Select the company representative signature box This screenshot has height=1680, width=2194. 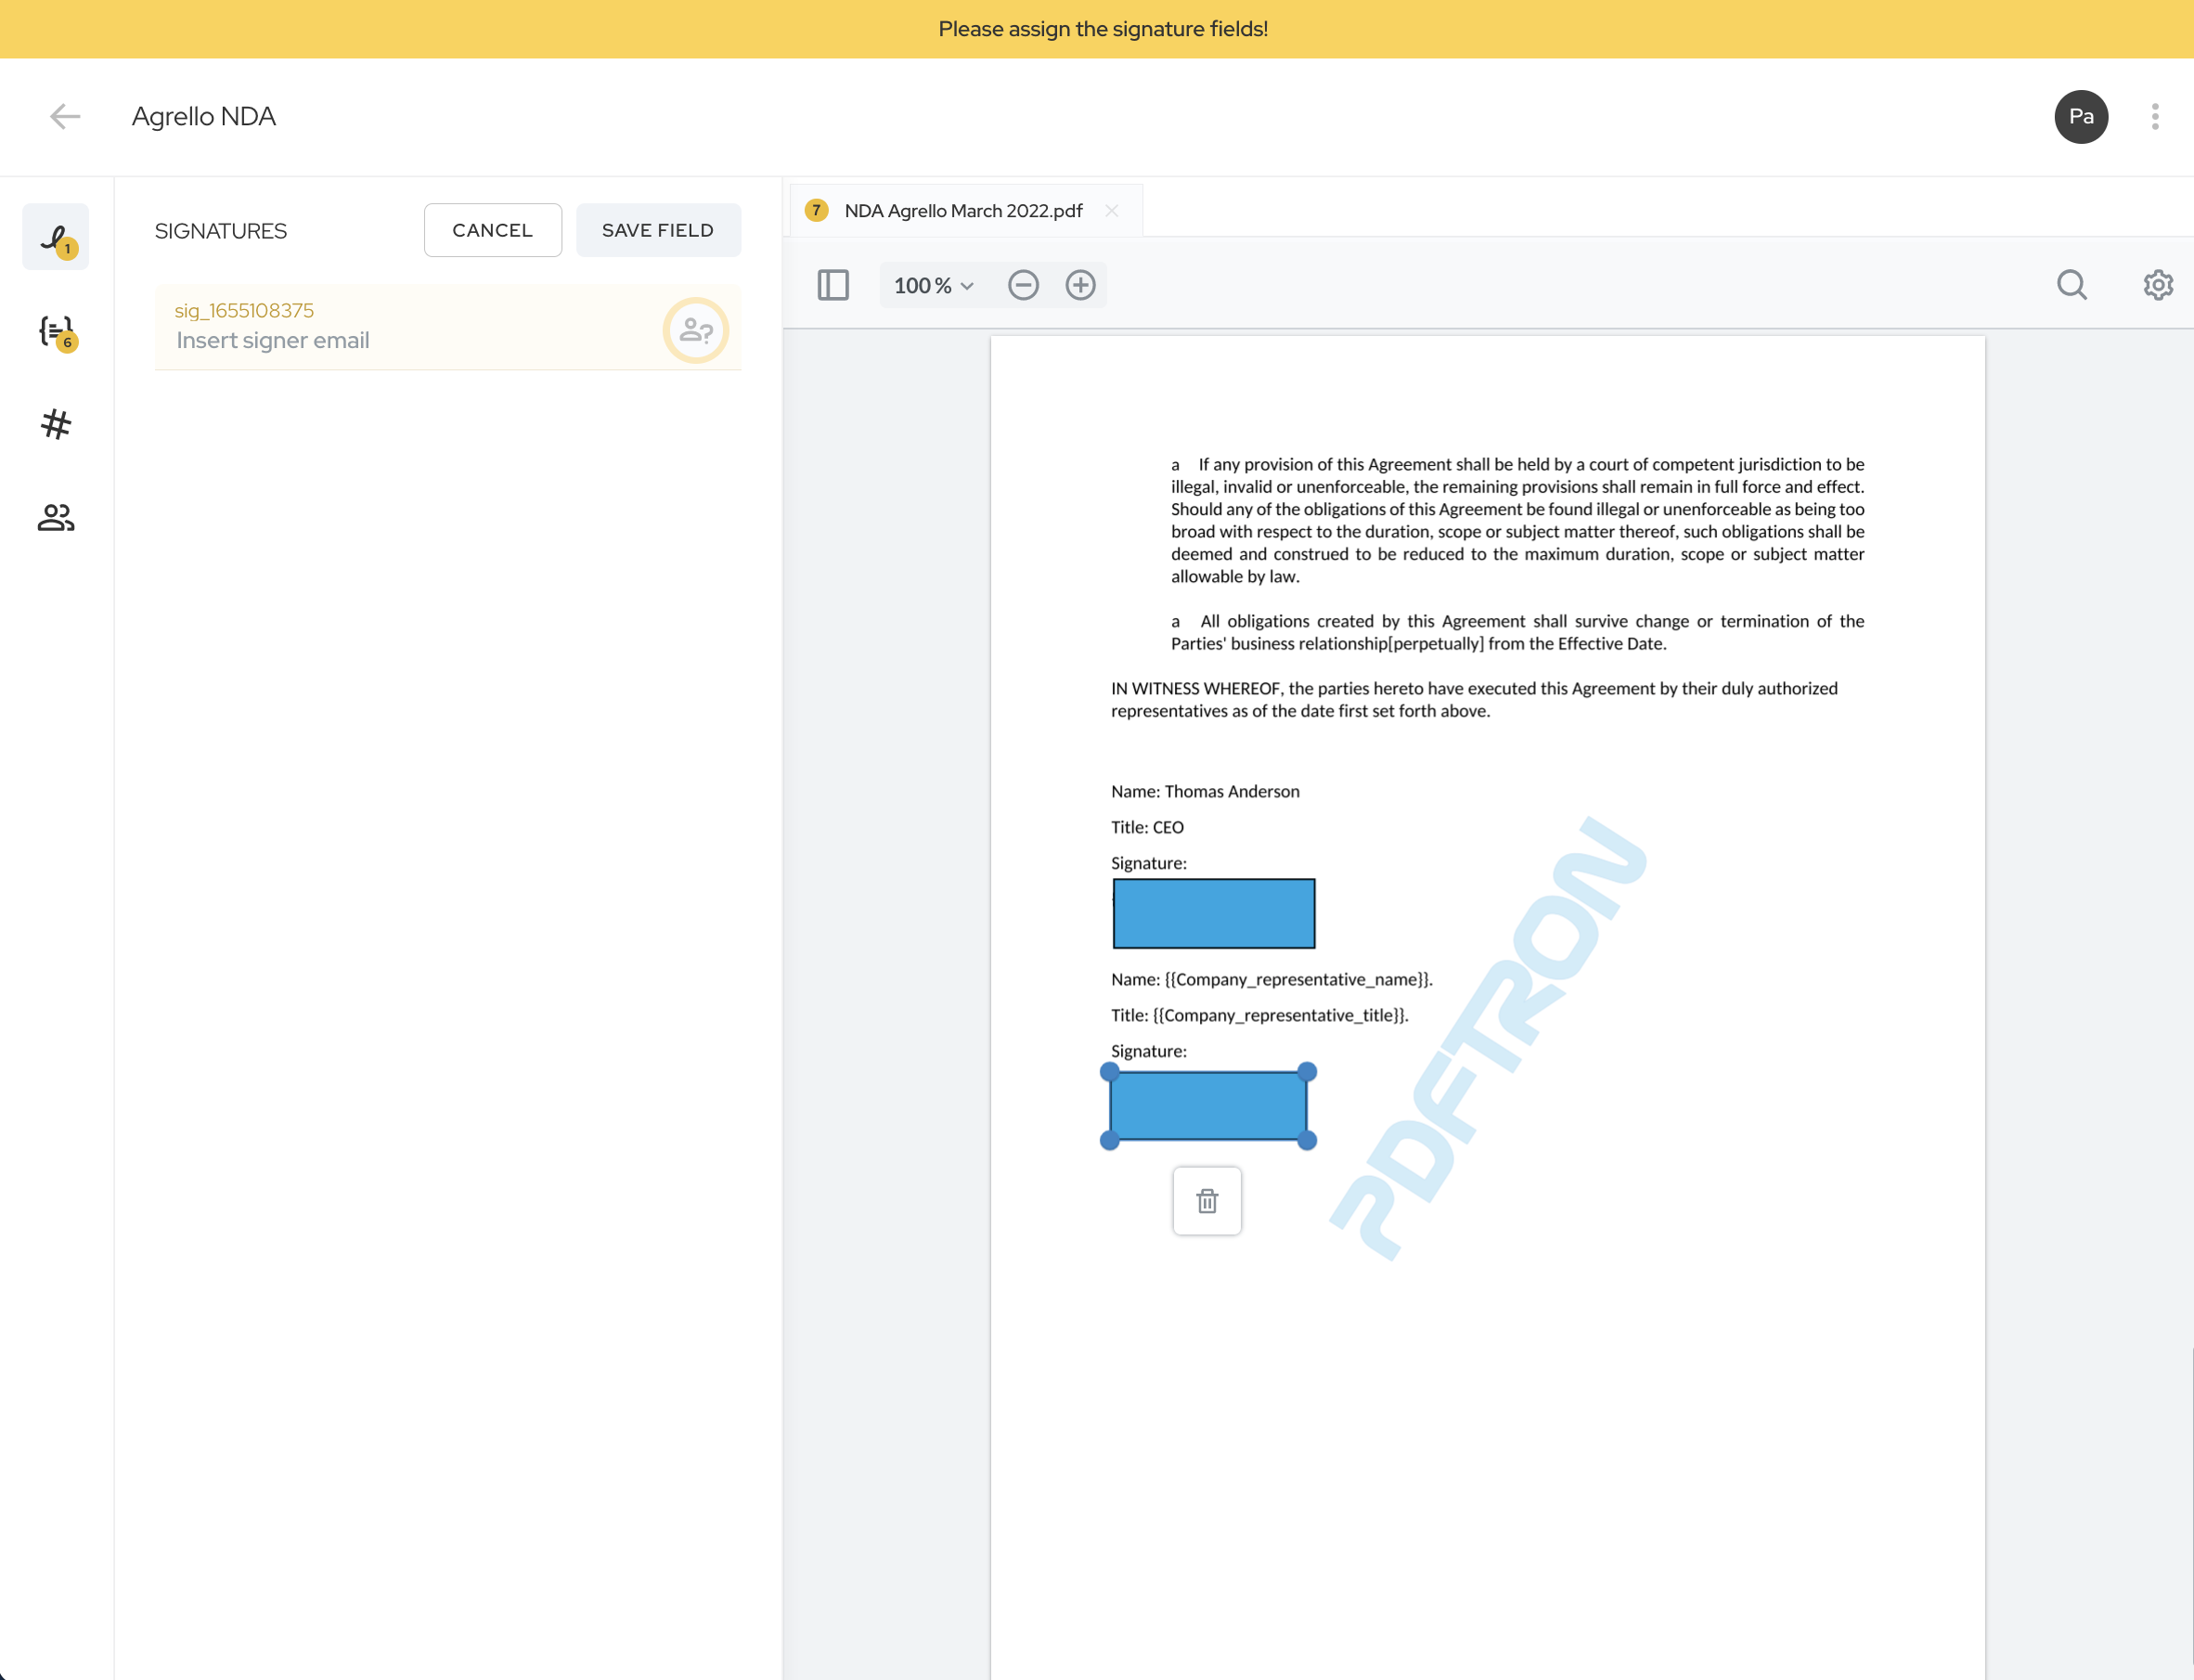coord(1207,1106)
